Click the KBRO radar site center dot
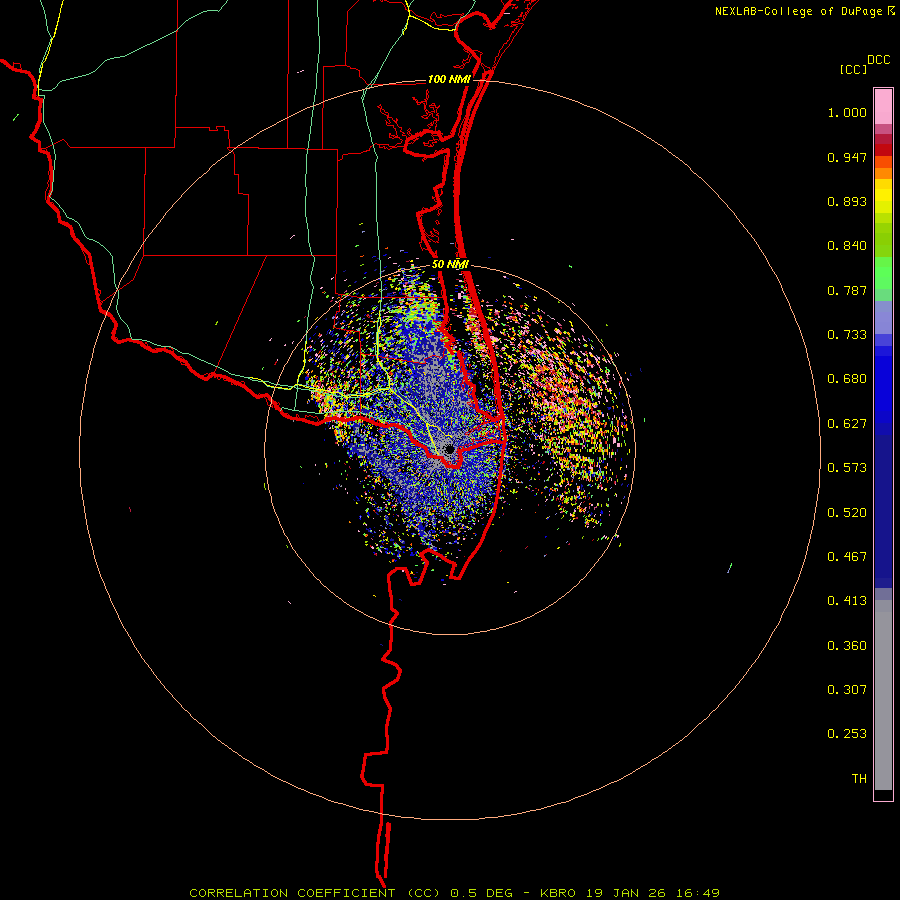Screen dimensions: 900x900 449,449
